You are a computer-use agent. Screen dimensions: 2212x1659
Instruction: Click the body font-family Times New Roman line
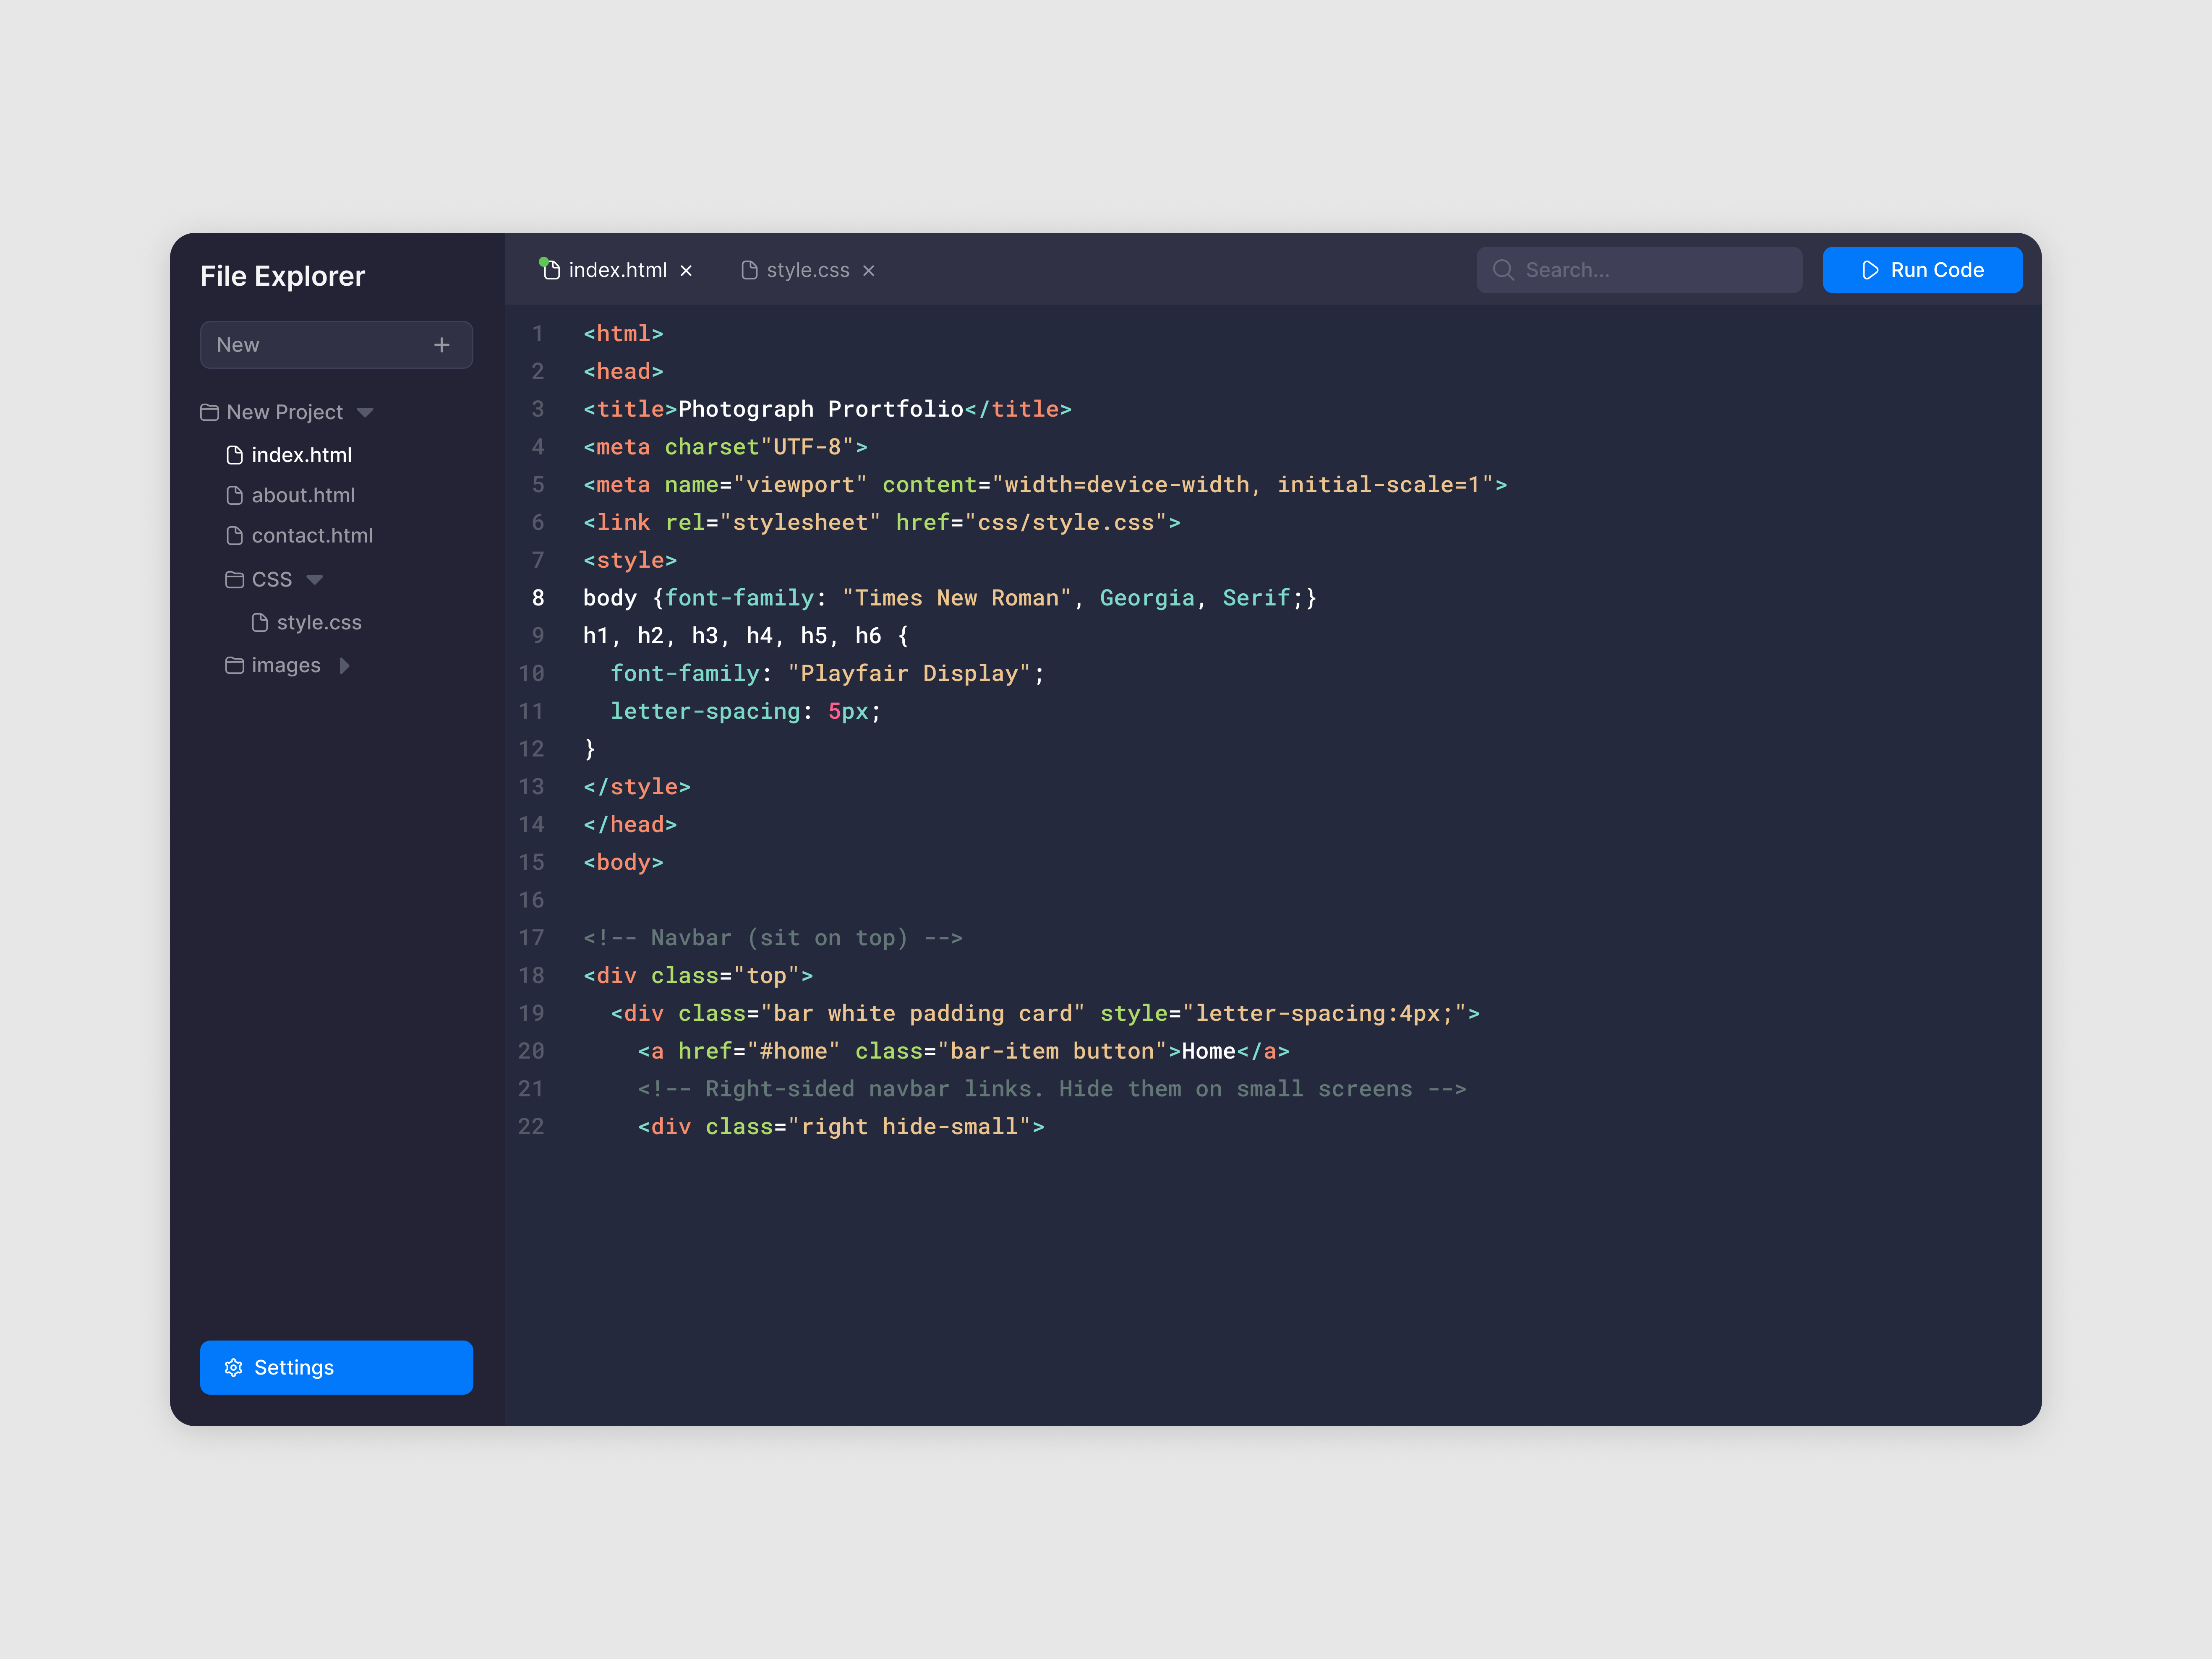coord(950,598)
